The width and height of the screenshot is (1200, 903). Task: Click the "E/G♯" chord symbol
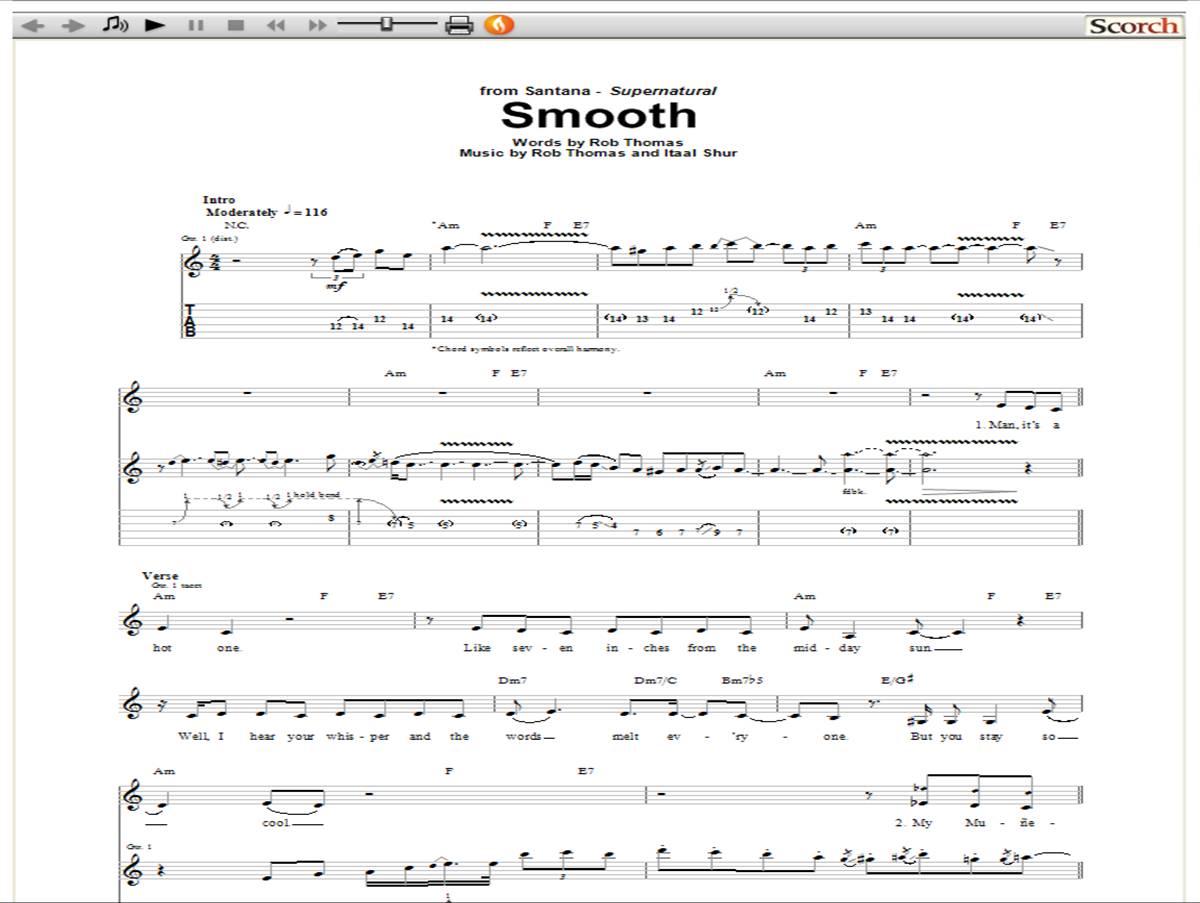pyautogui.click(x=897, y=680)
